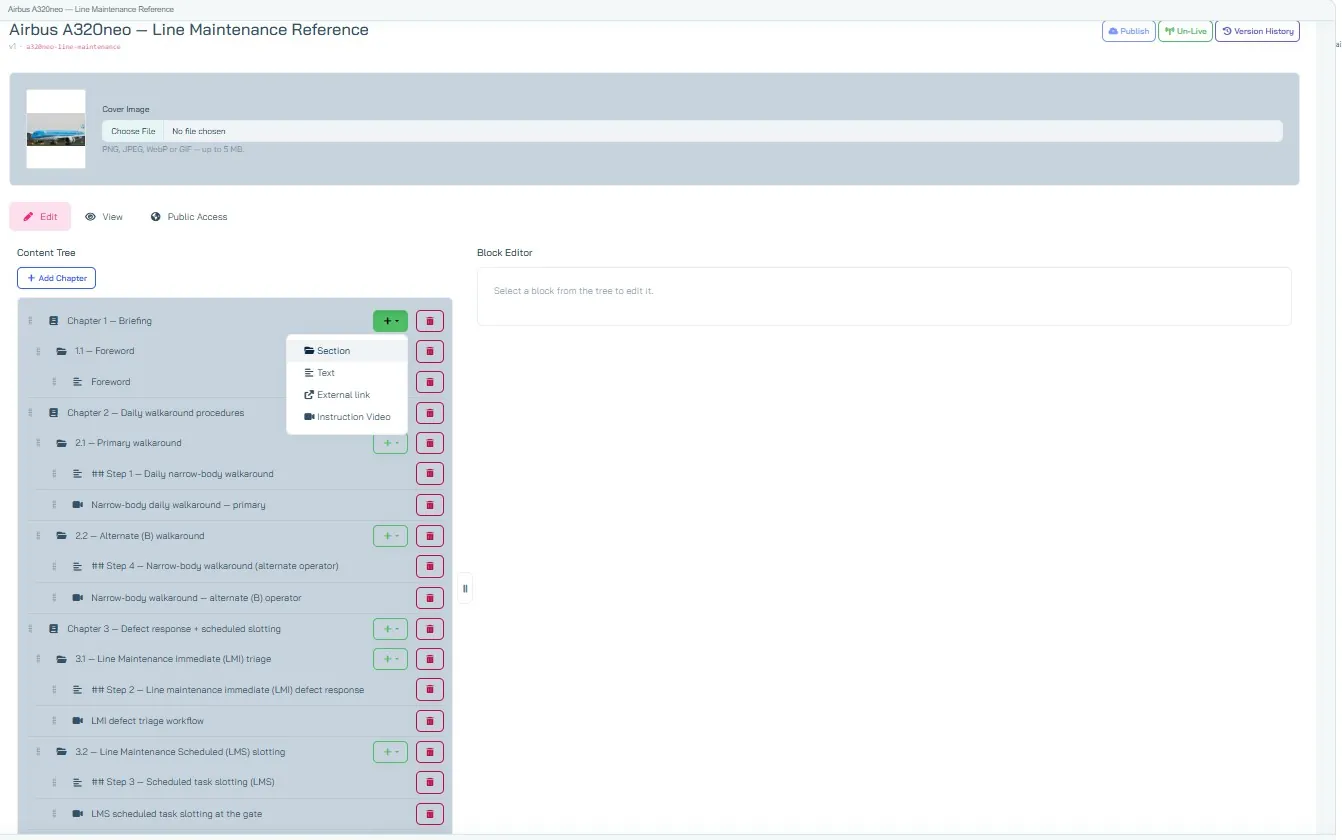1342x840 pixels.
Task: Delete section 3.1 LMI triage
Action: coord(430,659)
